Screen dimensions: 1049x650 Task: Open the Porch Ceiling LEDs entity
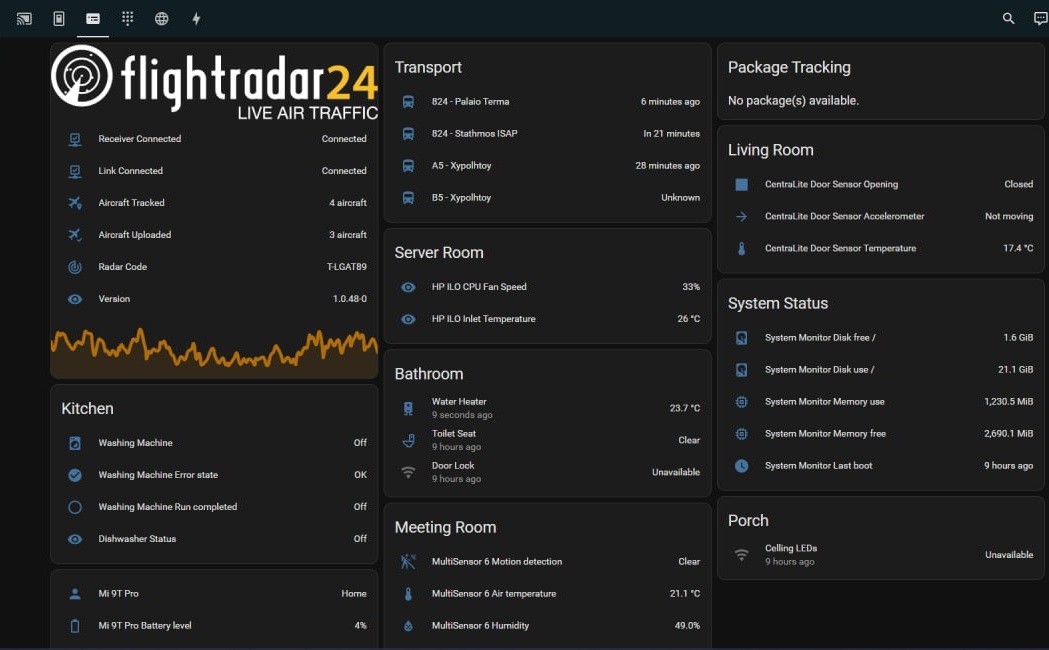tap(880, 554)
